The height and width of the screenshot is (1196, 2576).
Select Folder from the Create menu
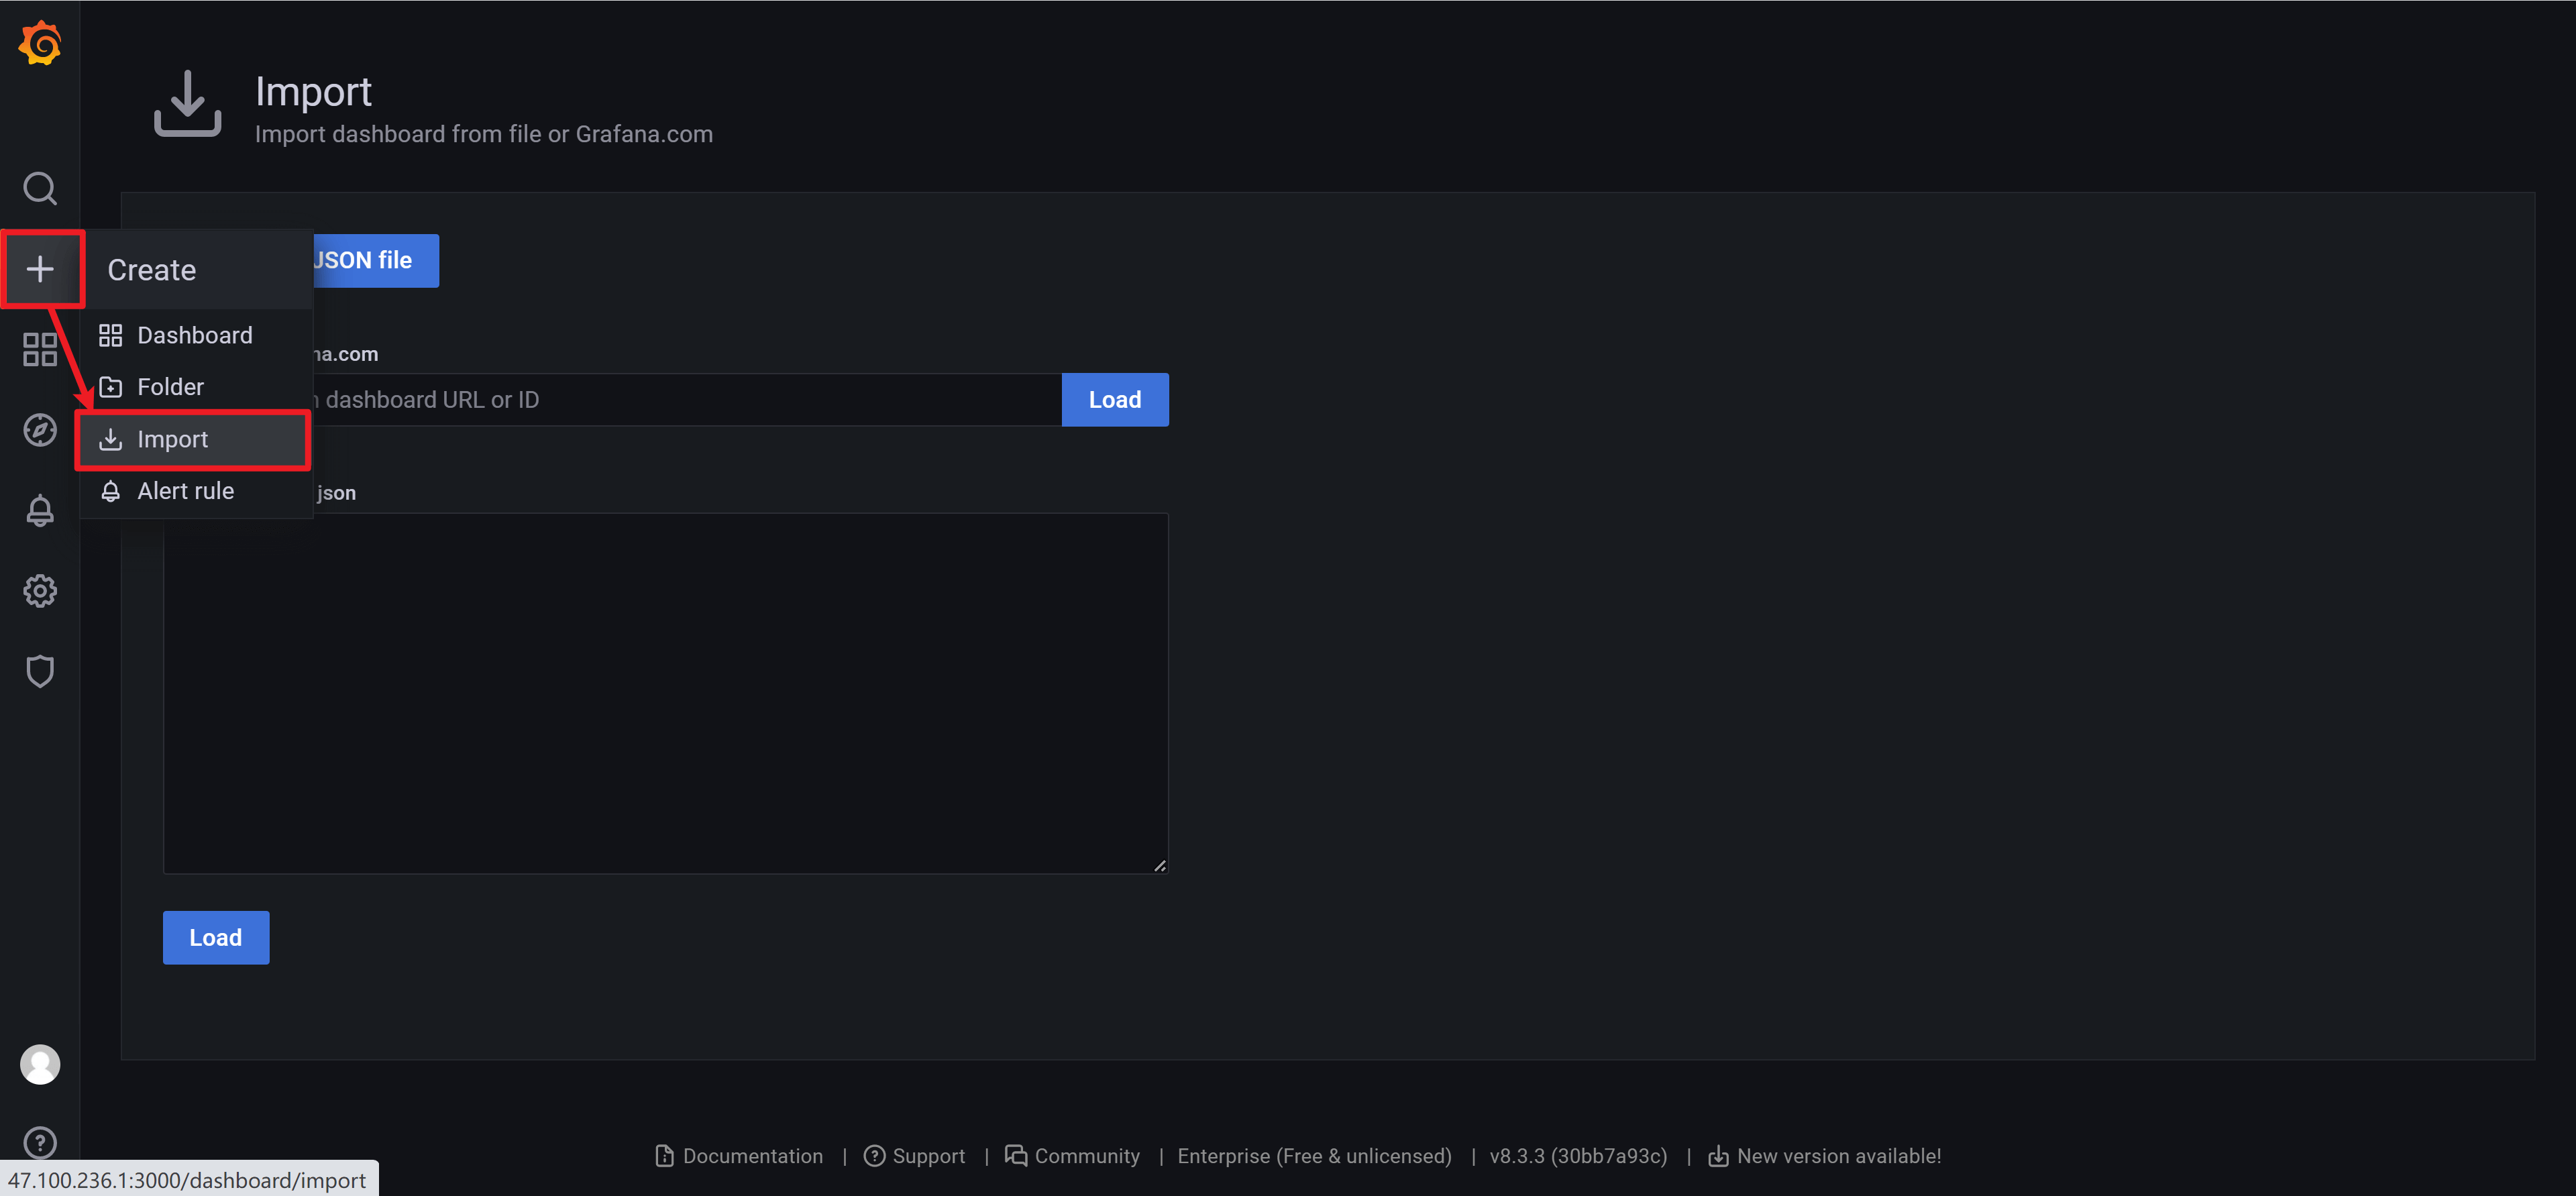tap(170, 387)
